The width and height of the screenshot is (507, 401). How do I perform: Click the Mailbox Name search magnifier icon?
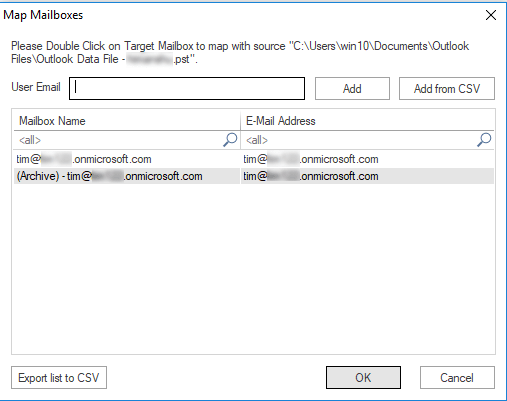[x=230, y=140]
